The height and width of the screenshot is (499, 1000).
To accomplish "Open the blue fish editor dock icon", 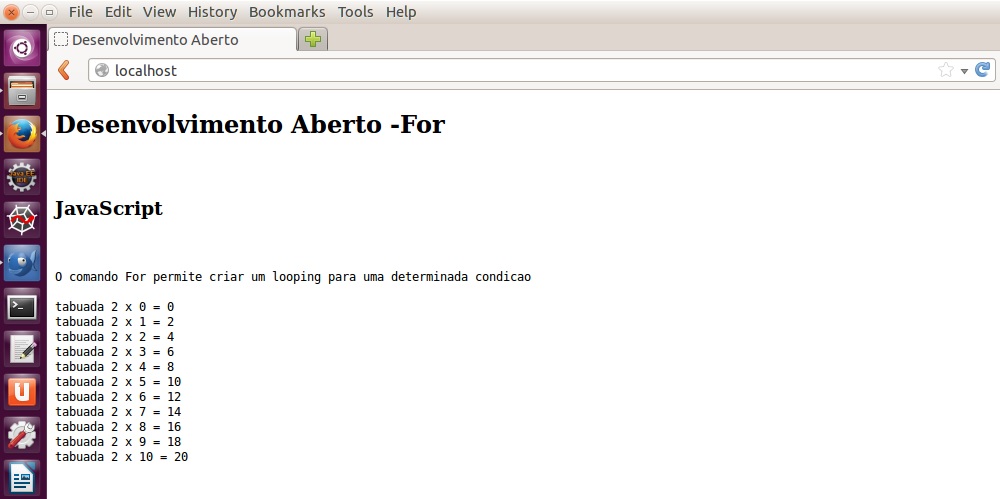I will pyautogui.click(x=22, y=263).
